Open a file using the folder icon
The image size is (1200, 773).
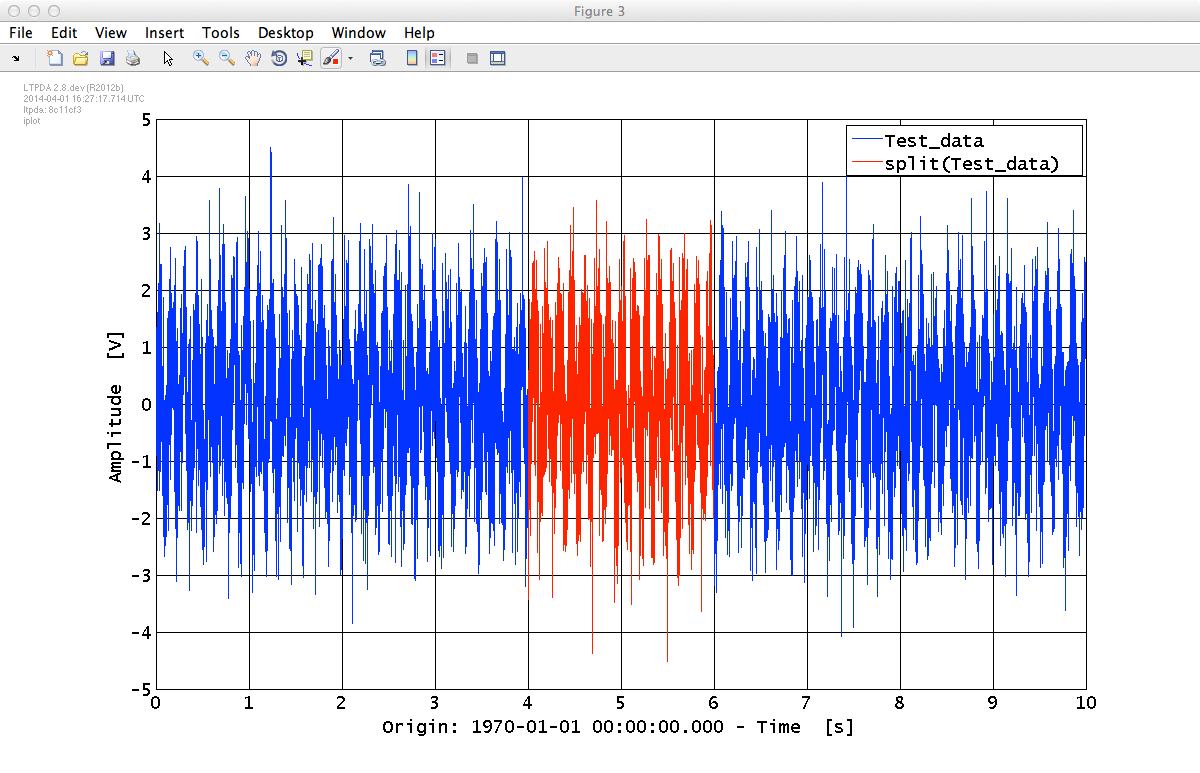(x=81, y=58)
